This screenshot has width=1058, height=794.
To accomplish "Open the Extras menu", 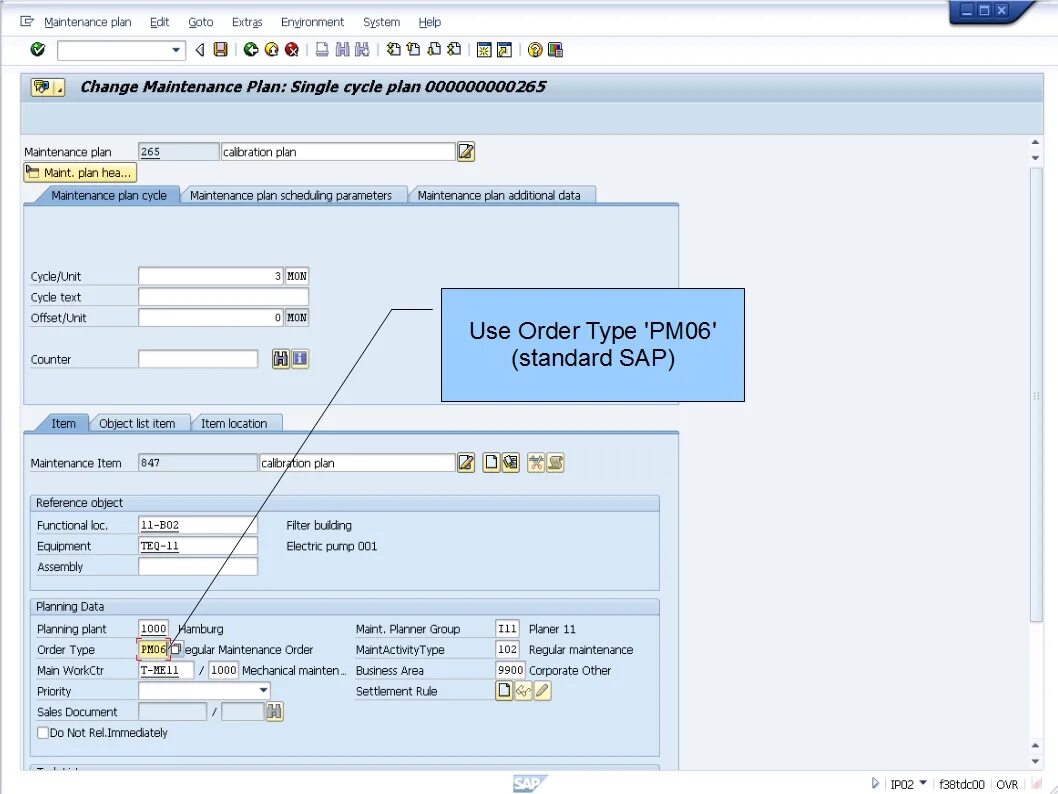I will 246,21.
